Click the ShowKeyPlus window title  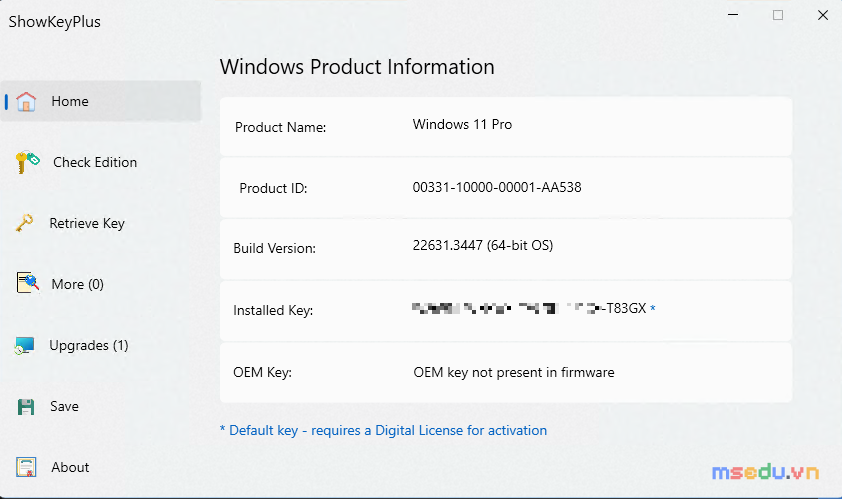pos(54,22)
